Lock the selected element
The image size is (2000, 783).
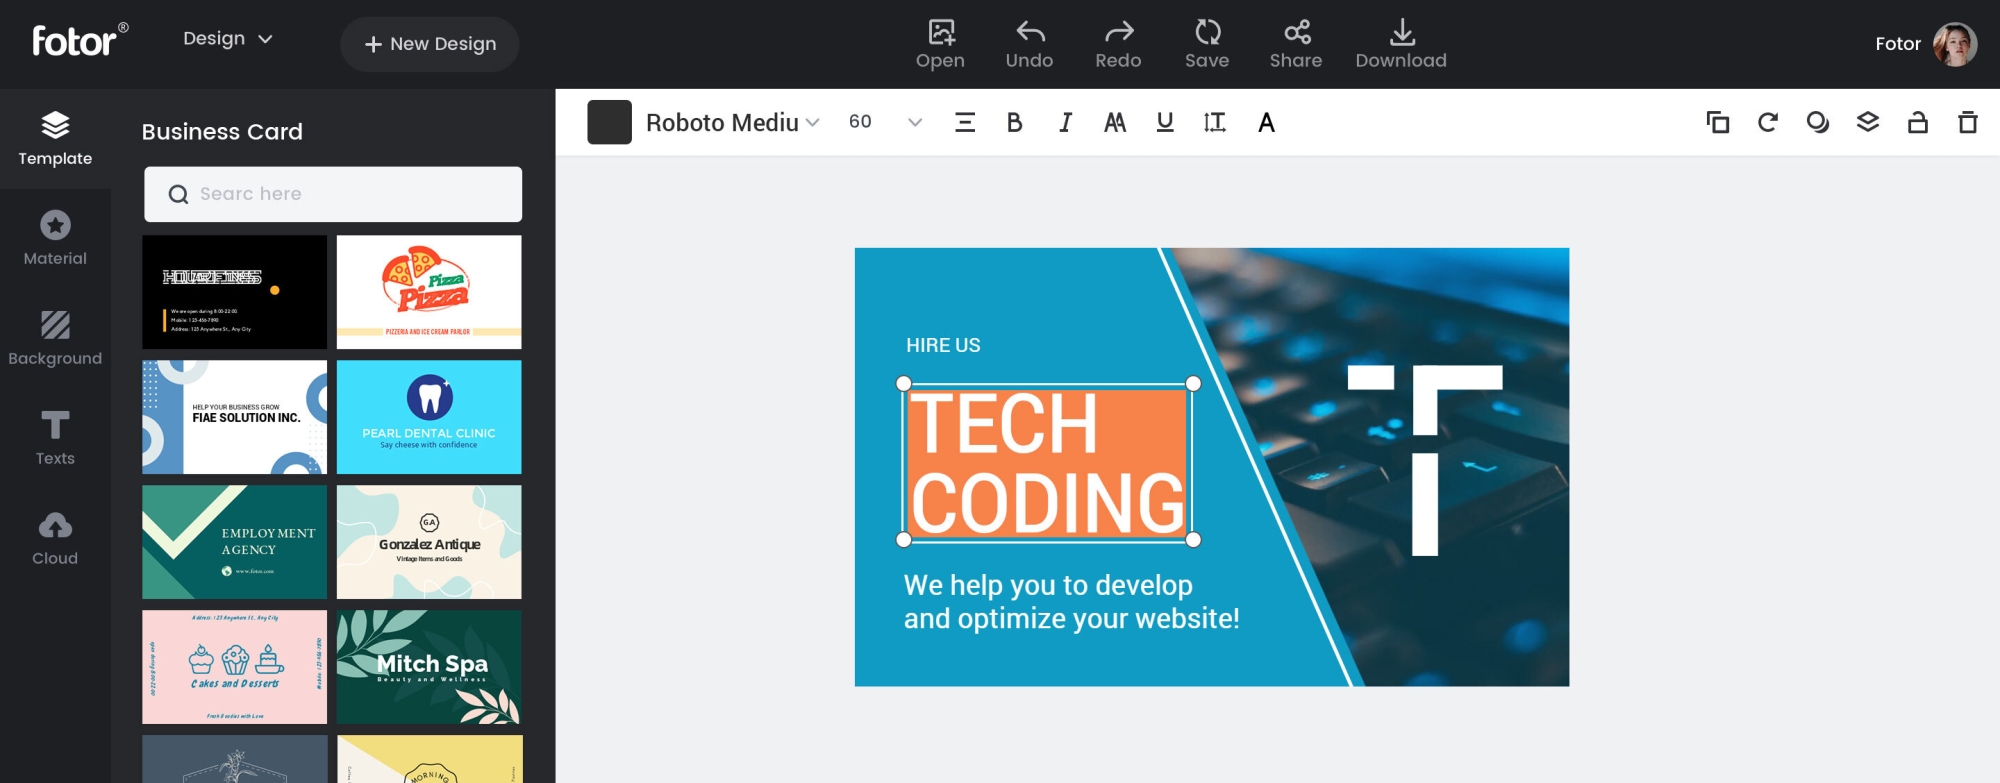pos(1917,122)
